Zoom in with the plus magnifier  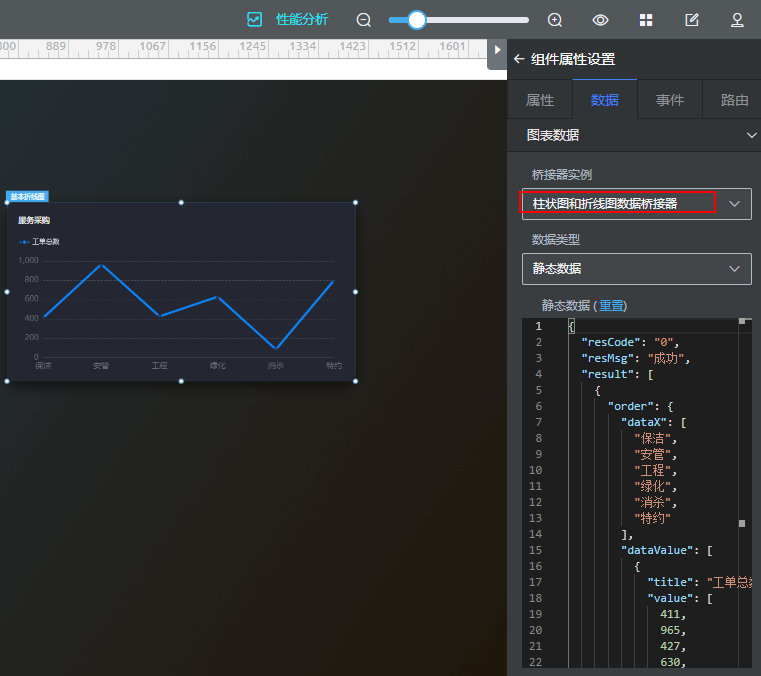tap(555, 20)
